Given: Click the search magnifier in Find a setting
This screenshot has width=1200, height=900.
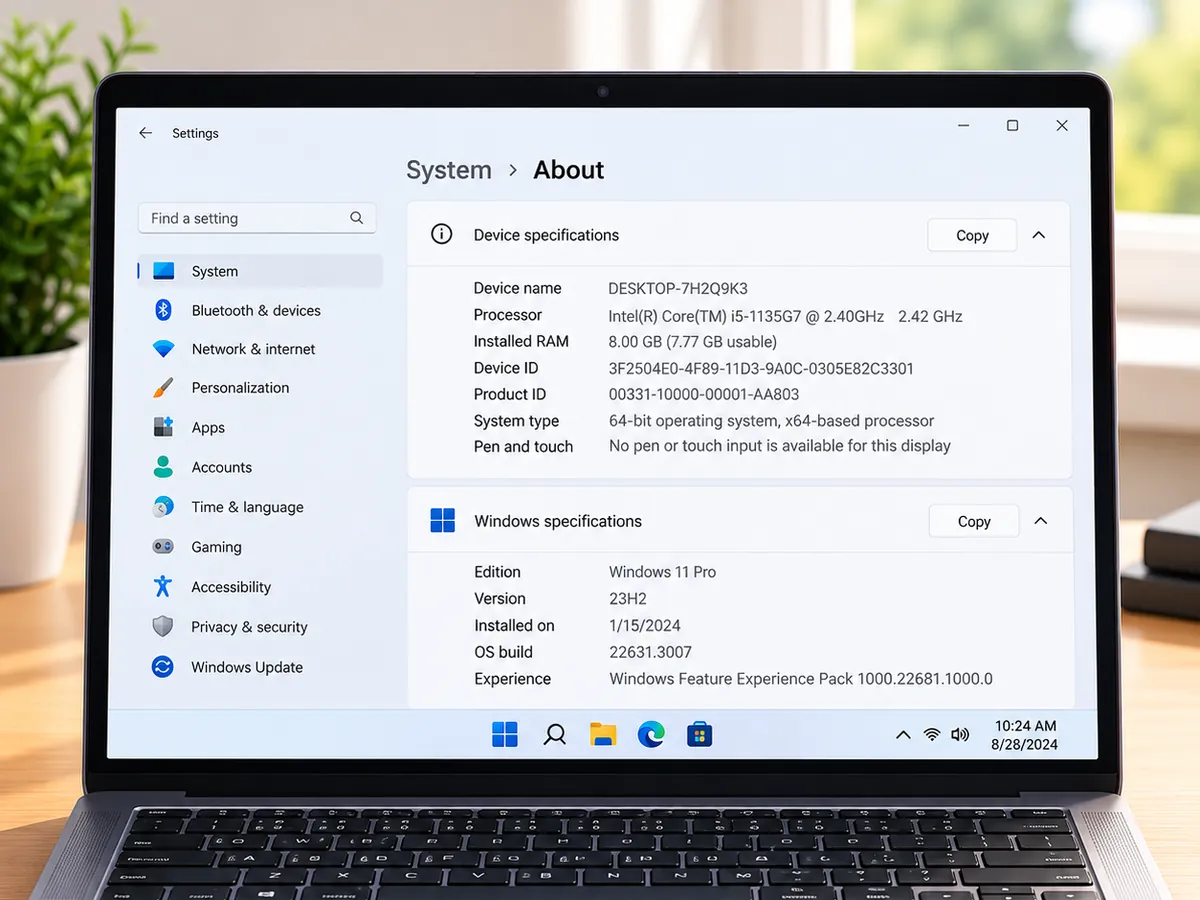Looking at the screenshot, I should point(357,218).
